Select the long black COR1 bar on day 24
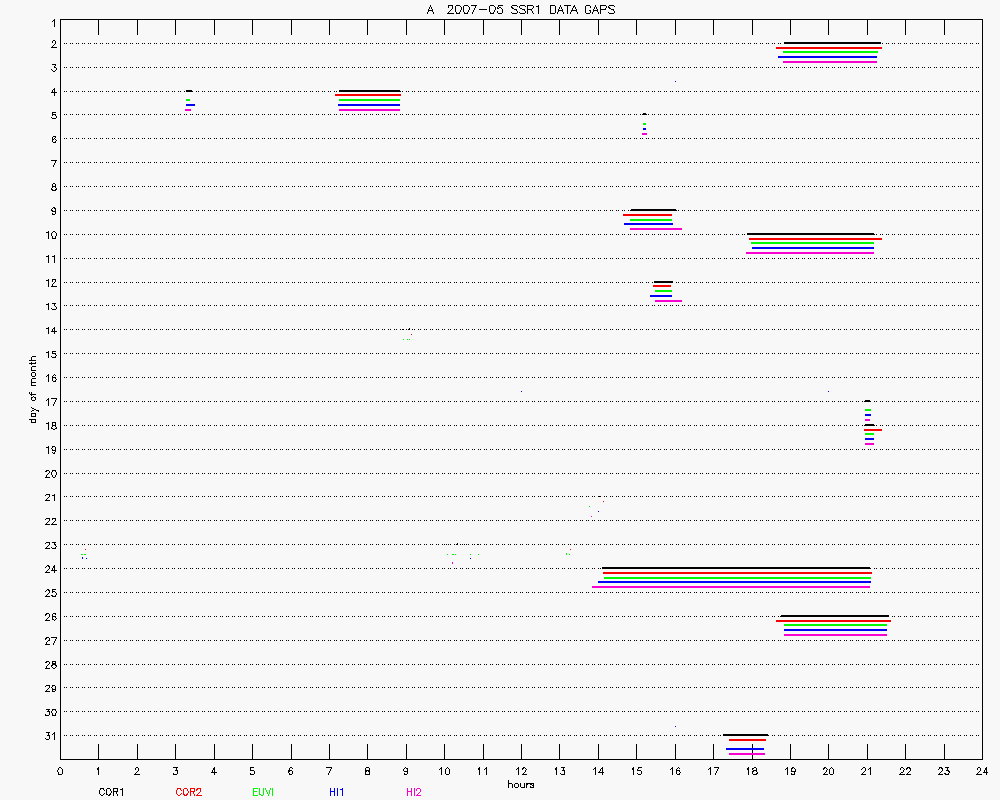The width and height of the screenshot is (1000, 800). (736, 568)
